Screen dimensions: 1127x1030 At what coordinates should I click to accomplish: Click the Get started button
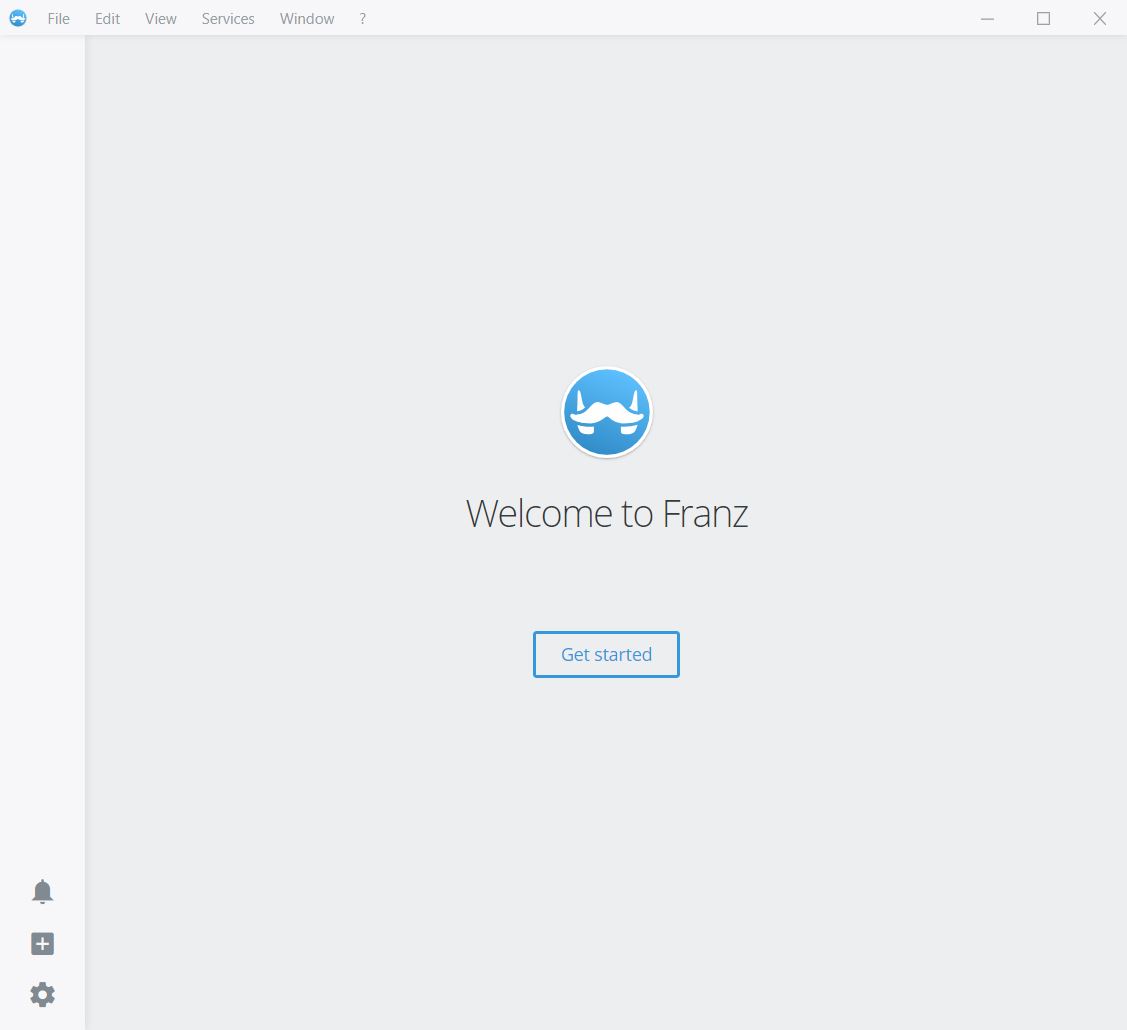(x=606, y=654)
